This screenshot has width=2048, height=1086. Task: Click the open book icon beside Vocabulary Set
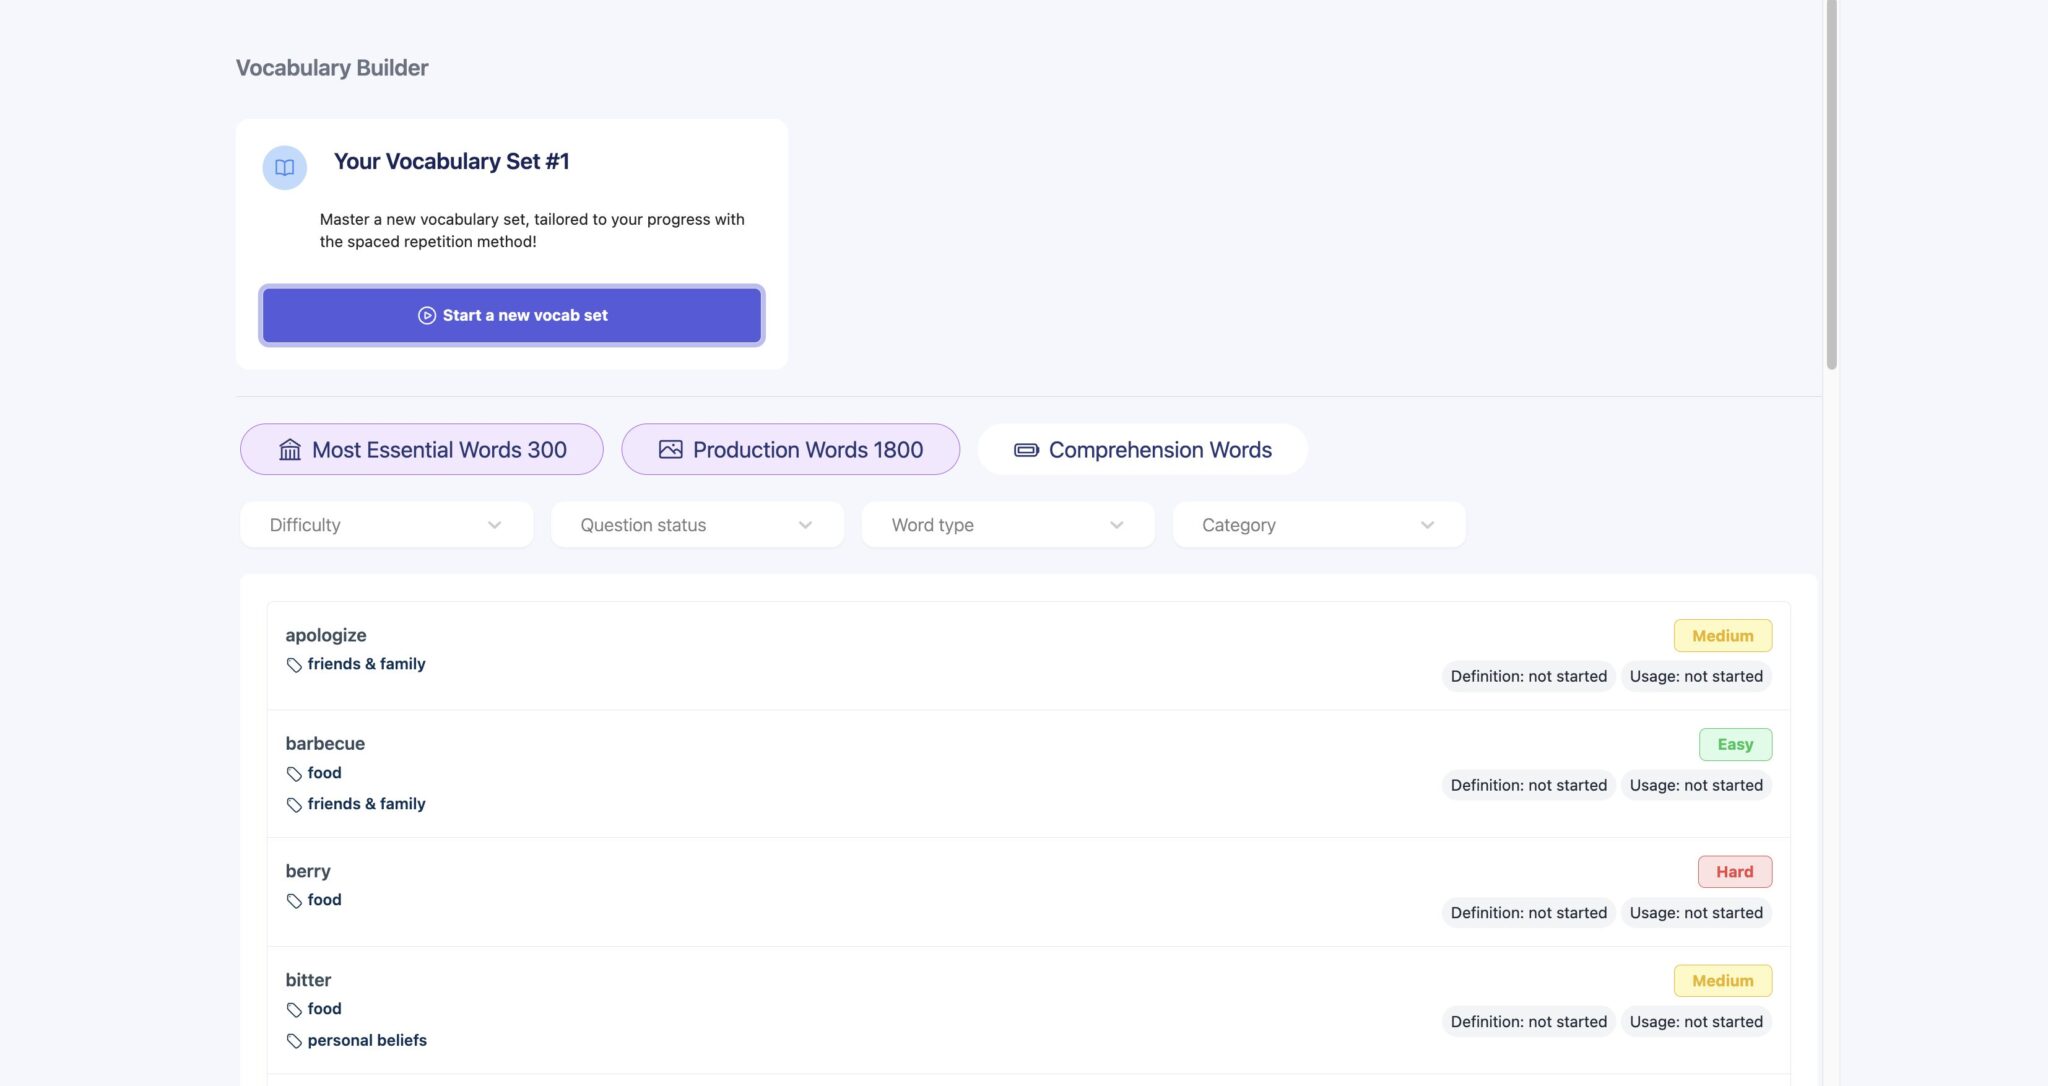pos(284,167)
